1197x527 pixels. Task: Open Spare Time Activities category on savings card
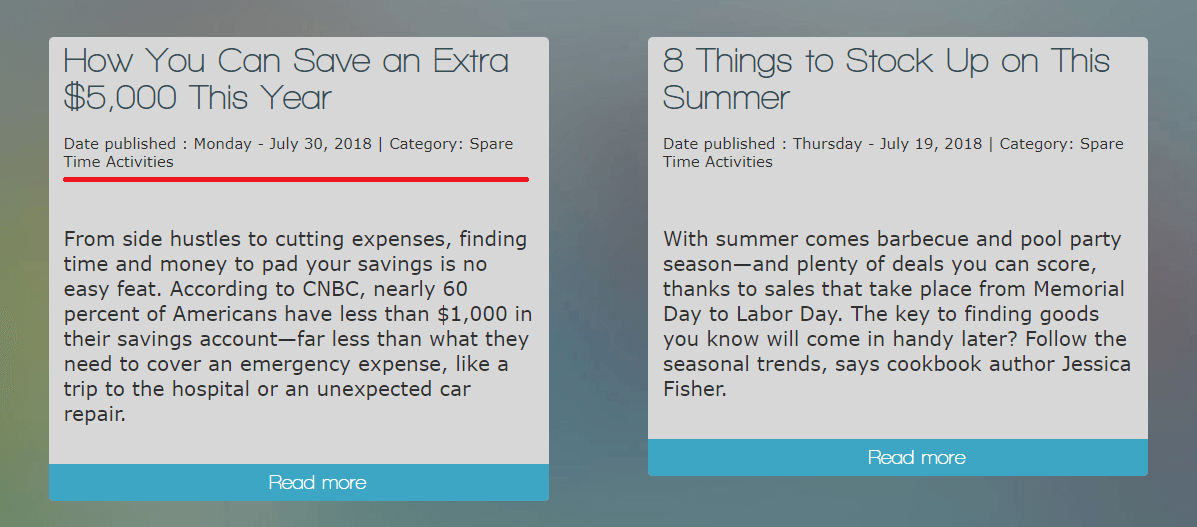pyautogui.click(x=289, y=153)
